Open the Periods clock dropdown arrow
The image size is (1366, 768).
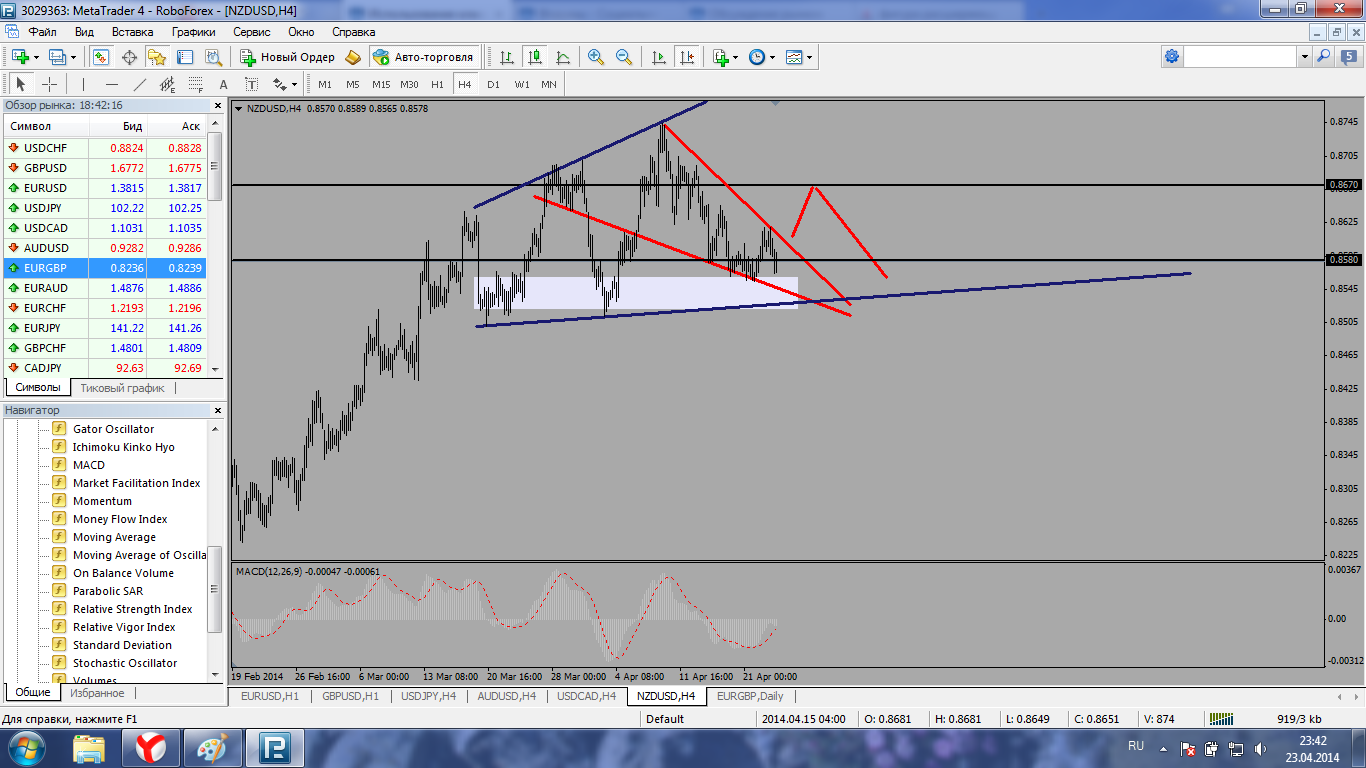[771, 57]
